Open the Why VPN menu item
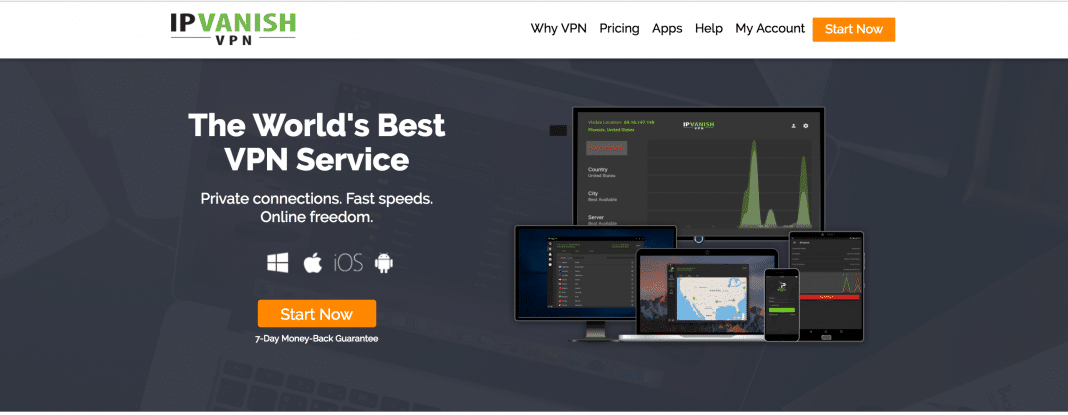Image resolution: width=1068 pixels, height=415 pixels. (x=559, y=29)
